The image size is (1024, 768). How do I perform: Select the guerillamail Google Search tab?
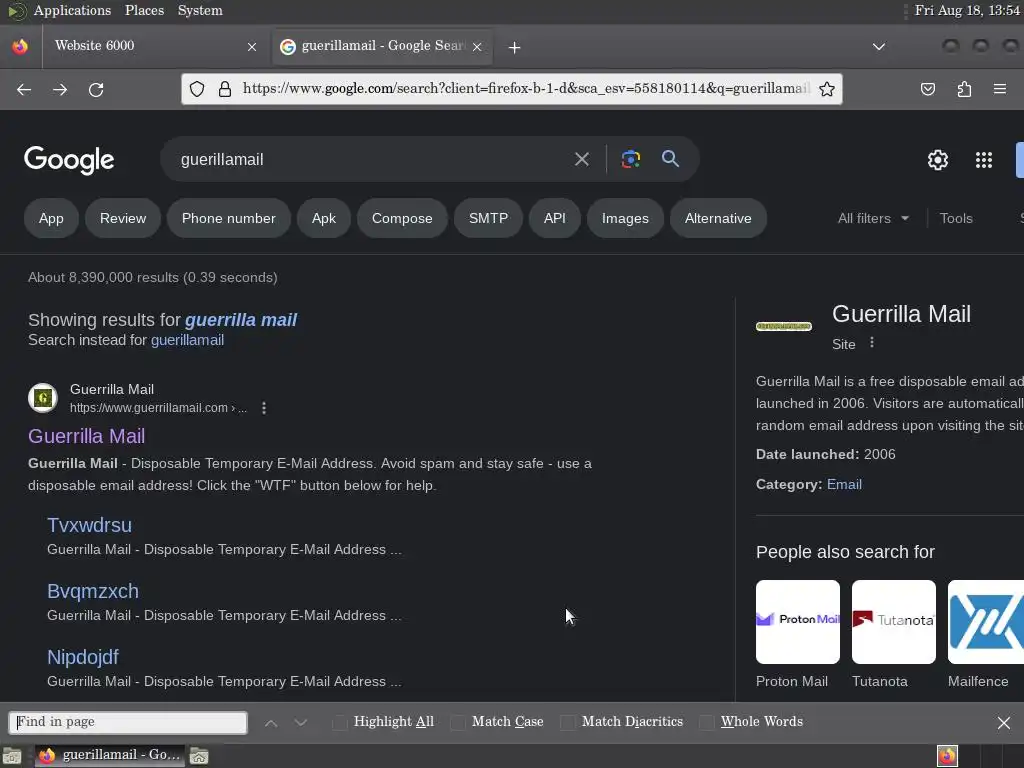pyautogui.click(x=382, y=46)
